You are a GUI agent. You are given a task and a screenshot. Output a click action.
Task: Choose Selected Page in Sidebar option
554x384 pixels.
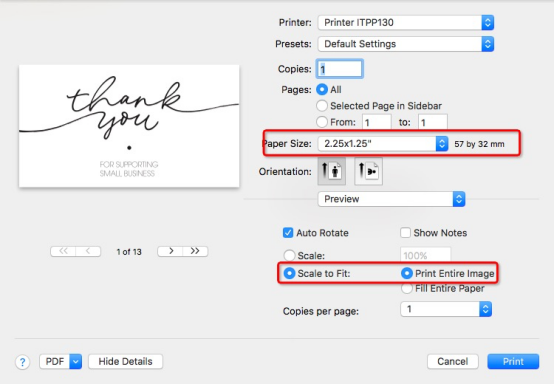[x=322, y=106]
